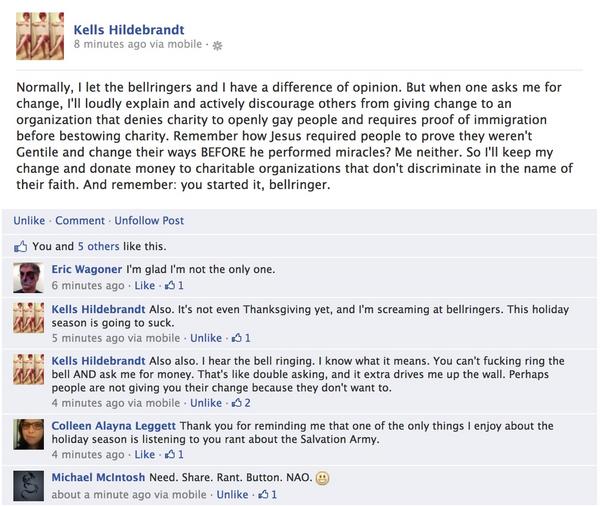Unlike Michael McIntosh's comment
Screen dimensions: 600x506
pyautogui.click(x=232, y=494)
